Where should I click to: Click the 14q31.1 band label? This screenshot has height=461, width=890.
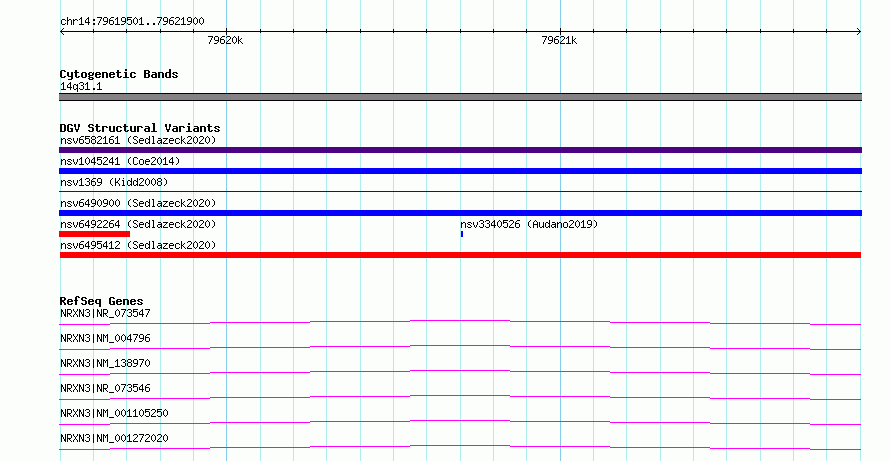81,87
